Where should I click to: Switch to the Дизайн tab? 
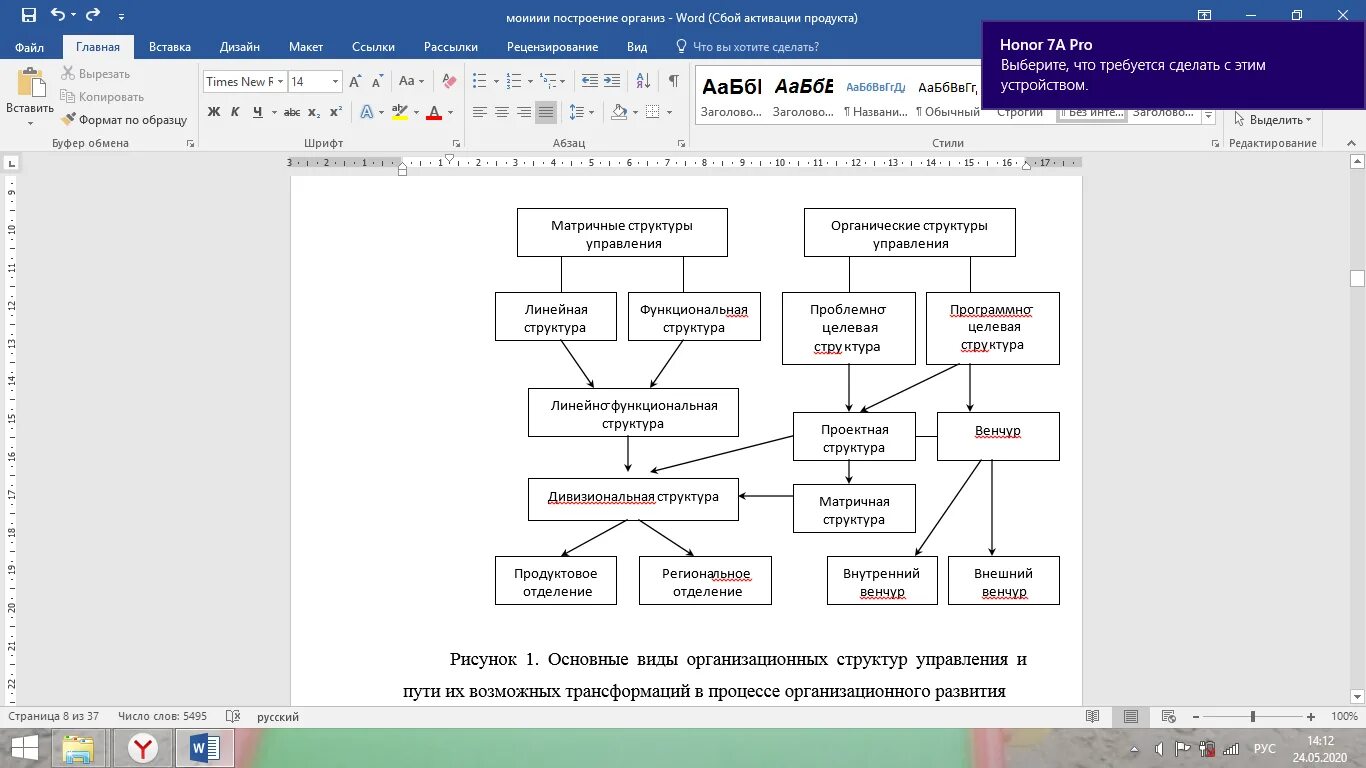[240, 47]
